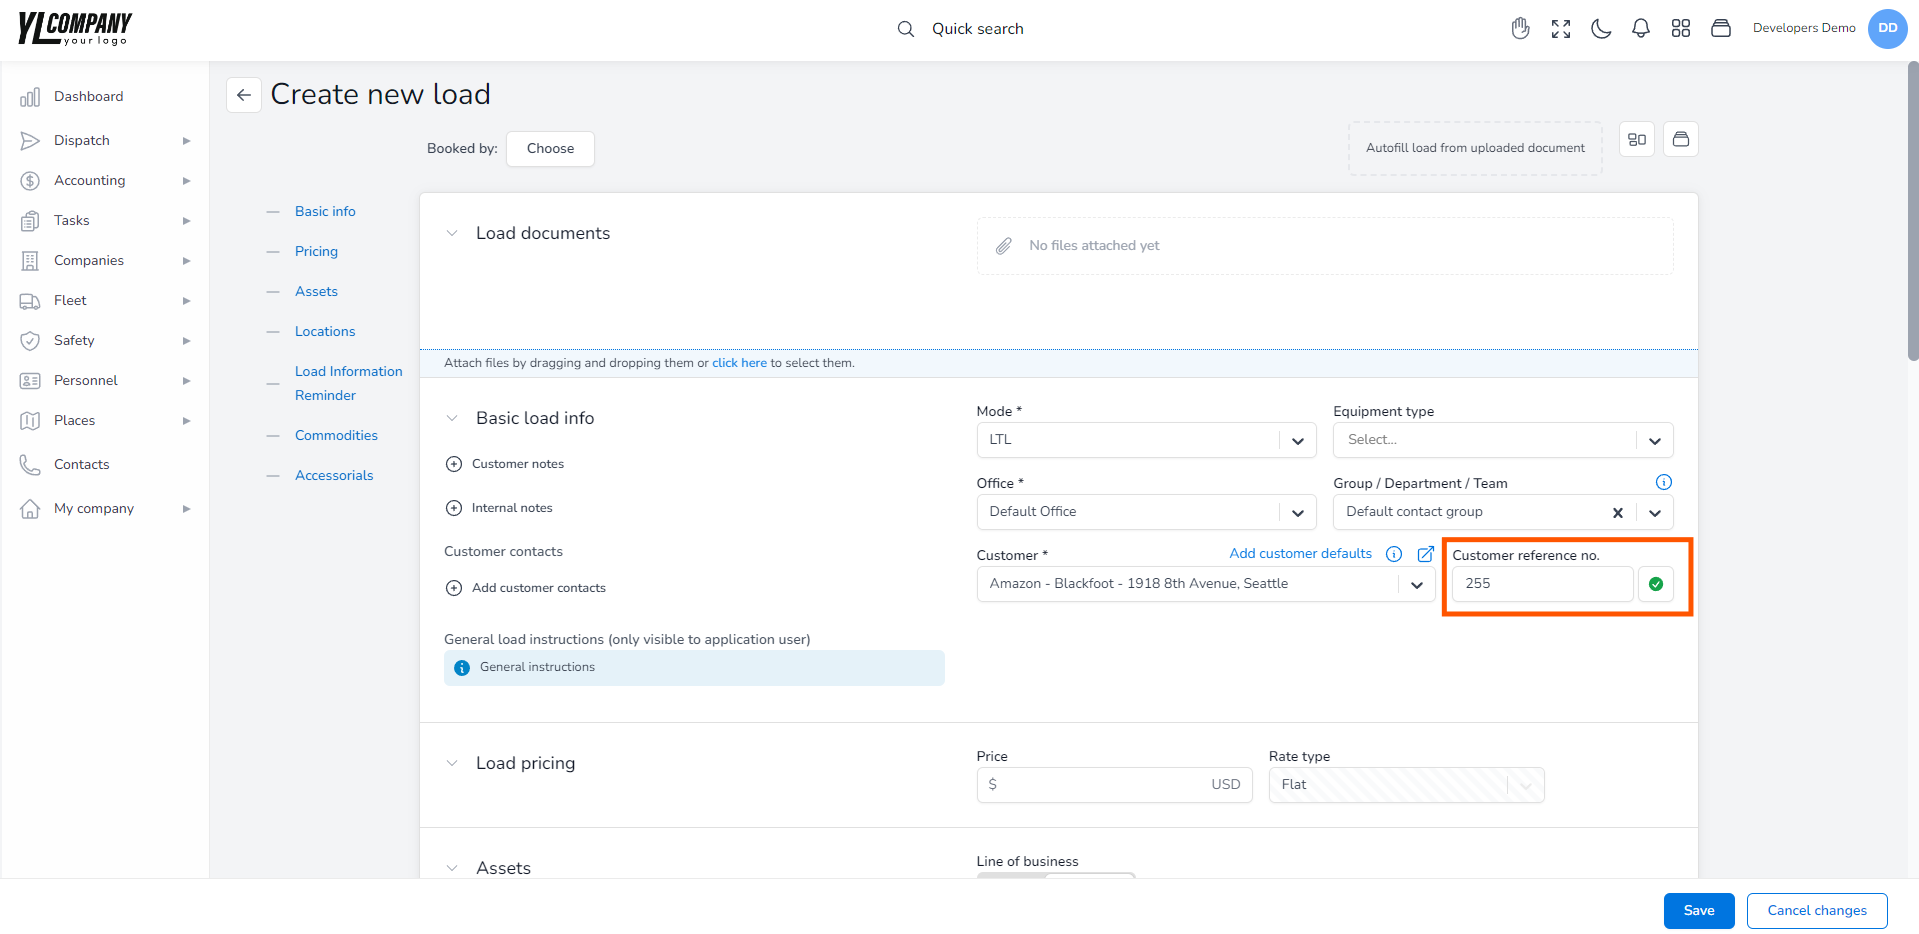Click 'click here' file select link
This screenshot has height=934, width=1919.
739,363
